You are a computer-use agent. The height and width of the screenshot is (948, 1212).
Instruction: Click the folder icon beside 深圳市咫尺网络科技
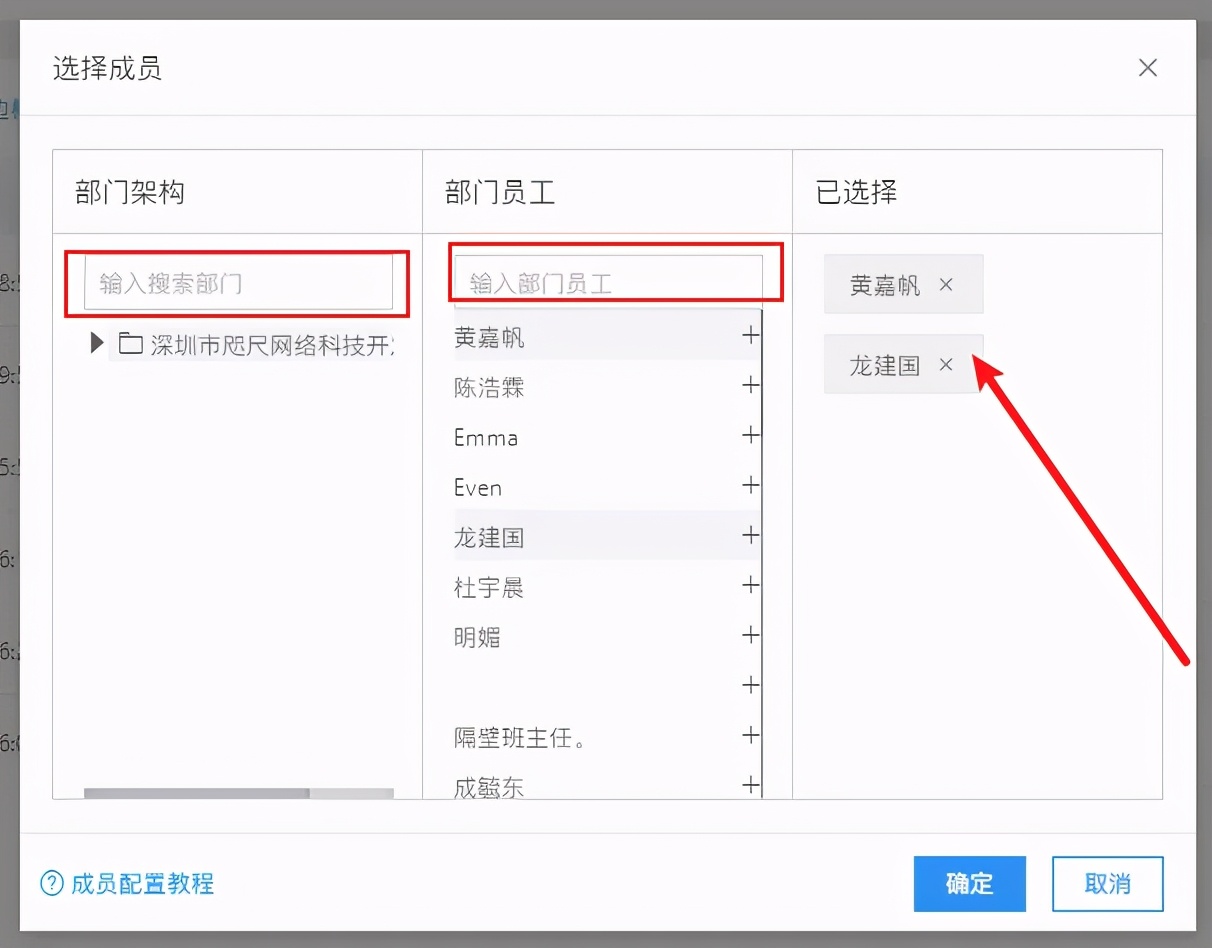click(130, 342)
